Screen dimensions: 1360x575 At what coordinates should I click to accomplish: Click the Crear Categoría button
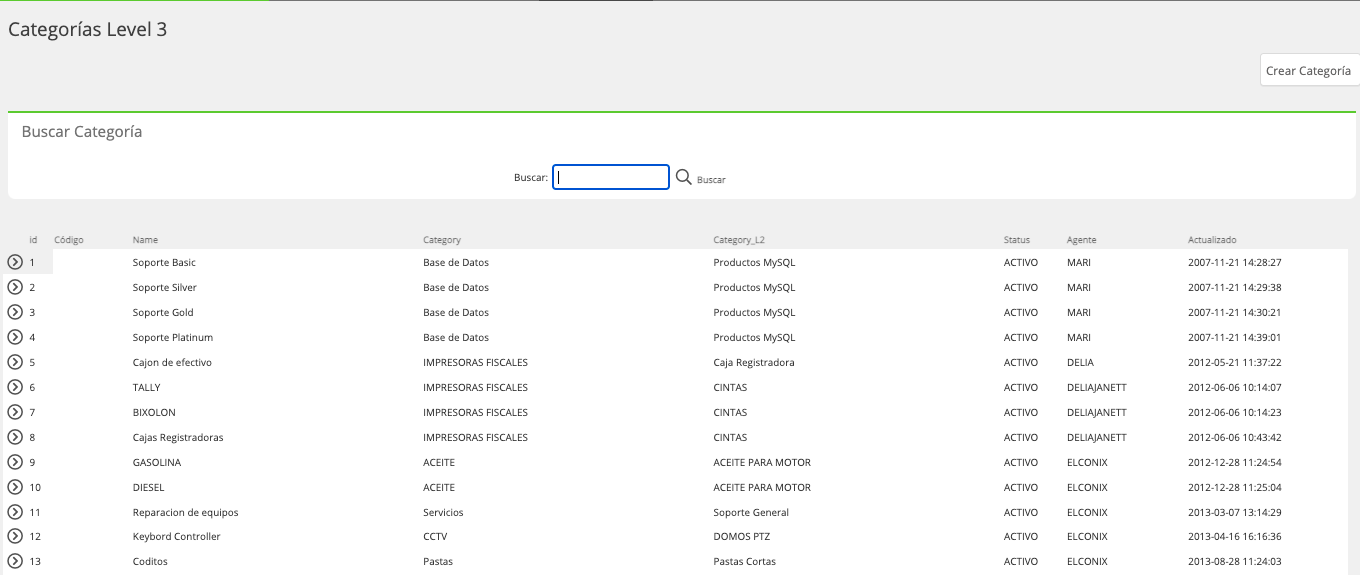tap(1309, 70)
